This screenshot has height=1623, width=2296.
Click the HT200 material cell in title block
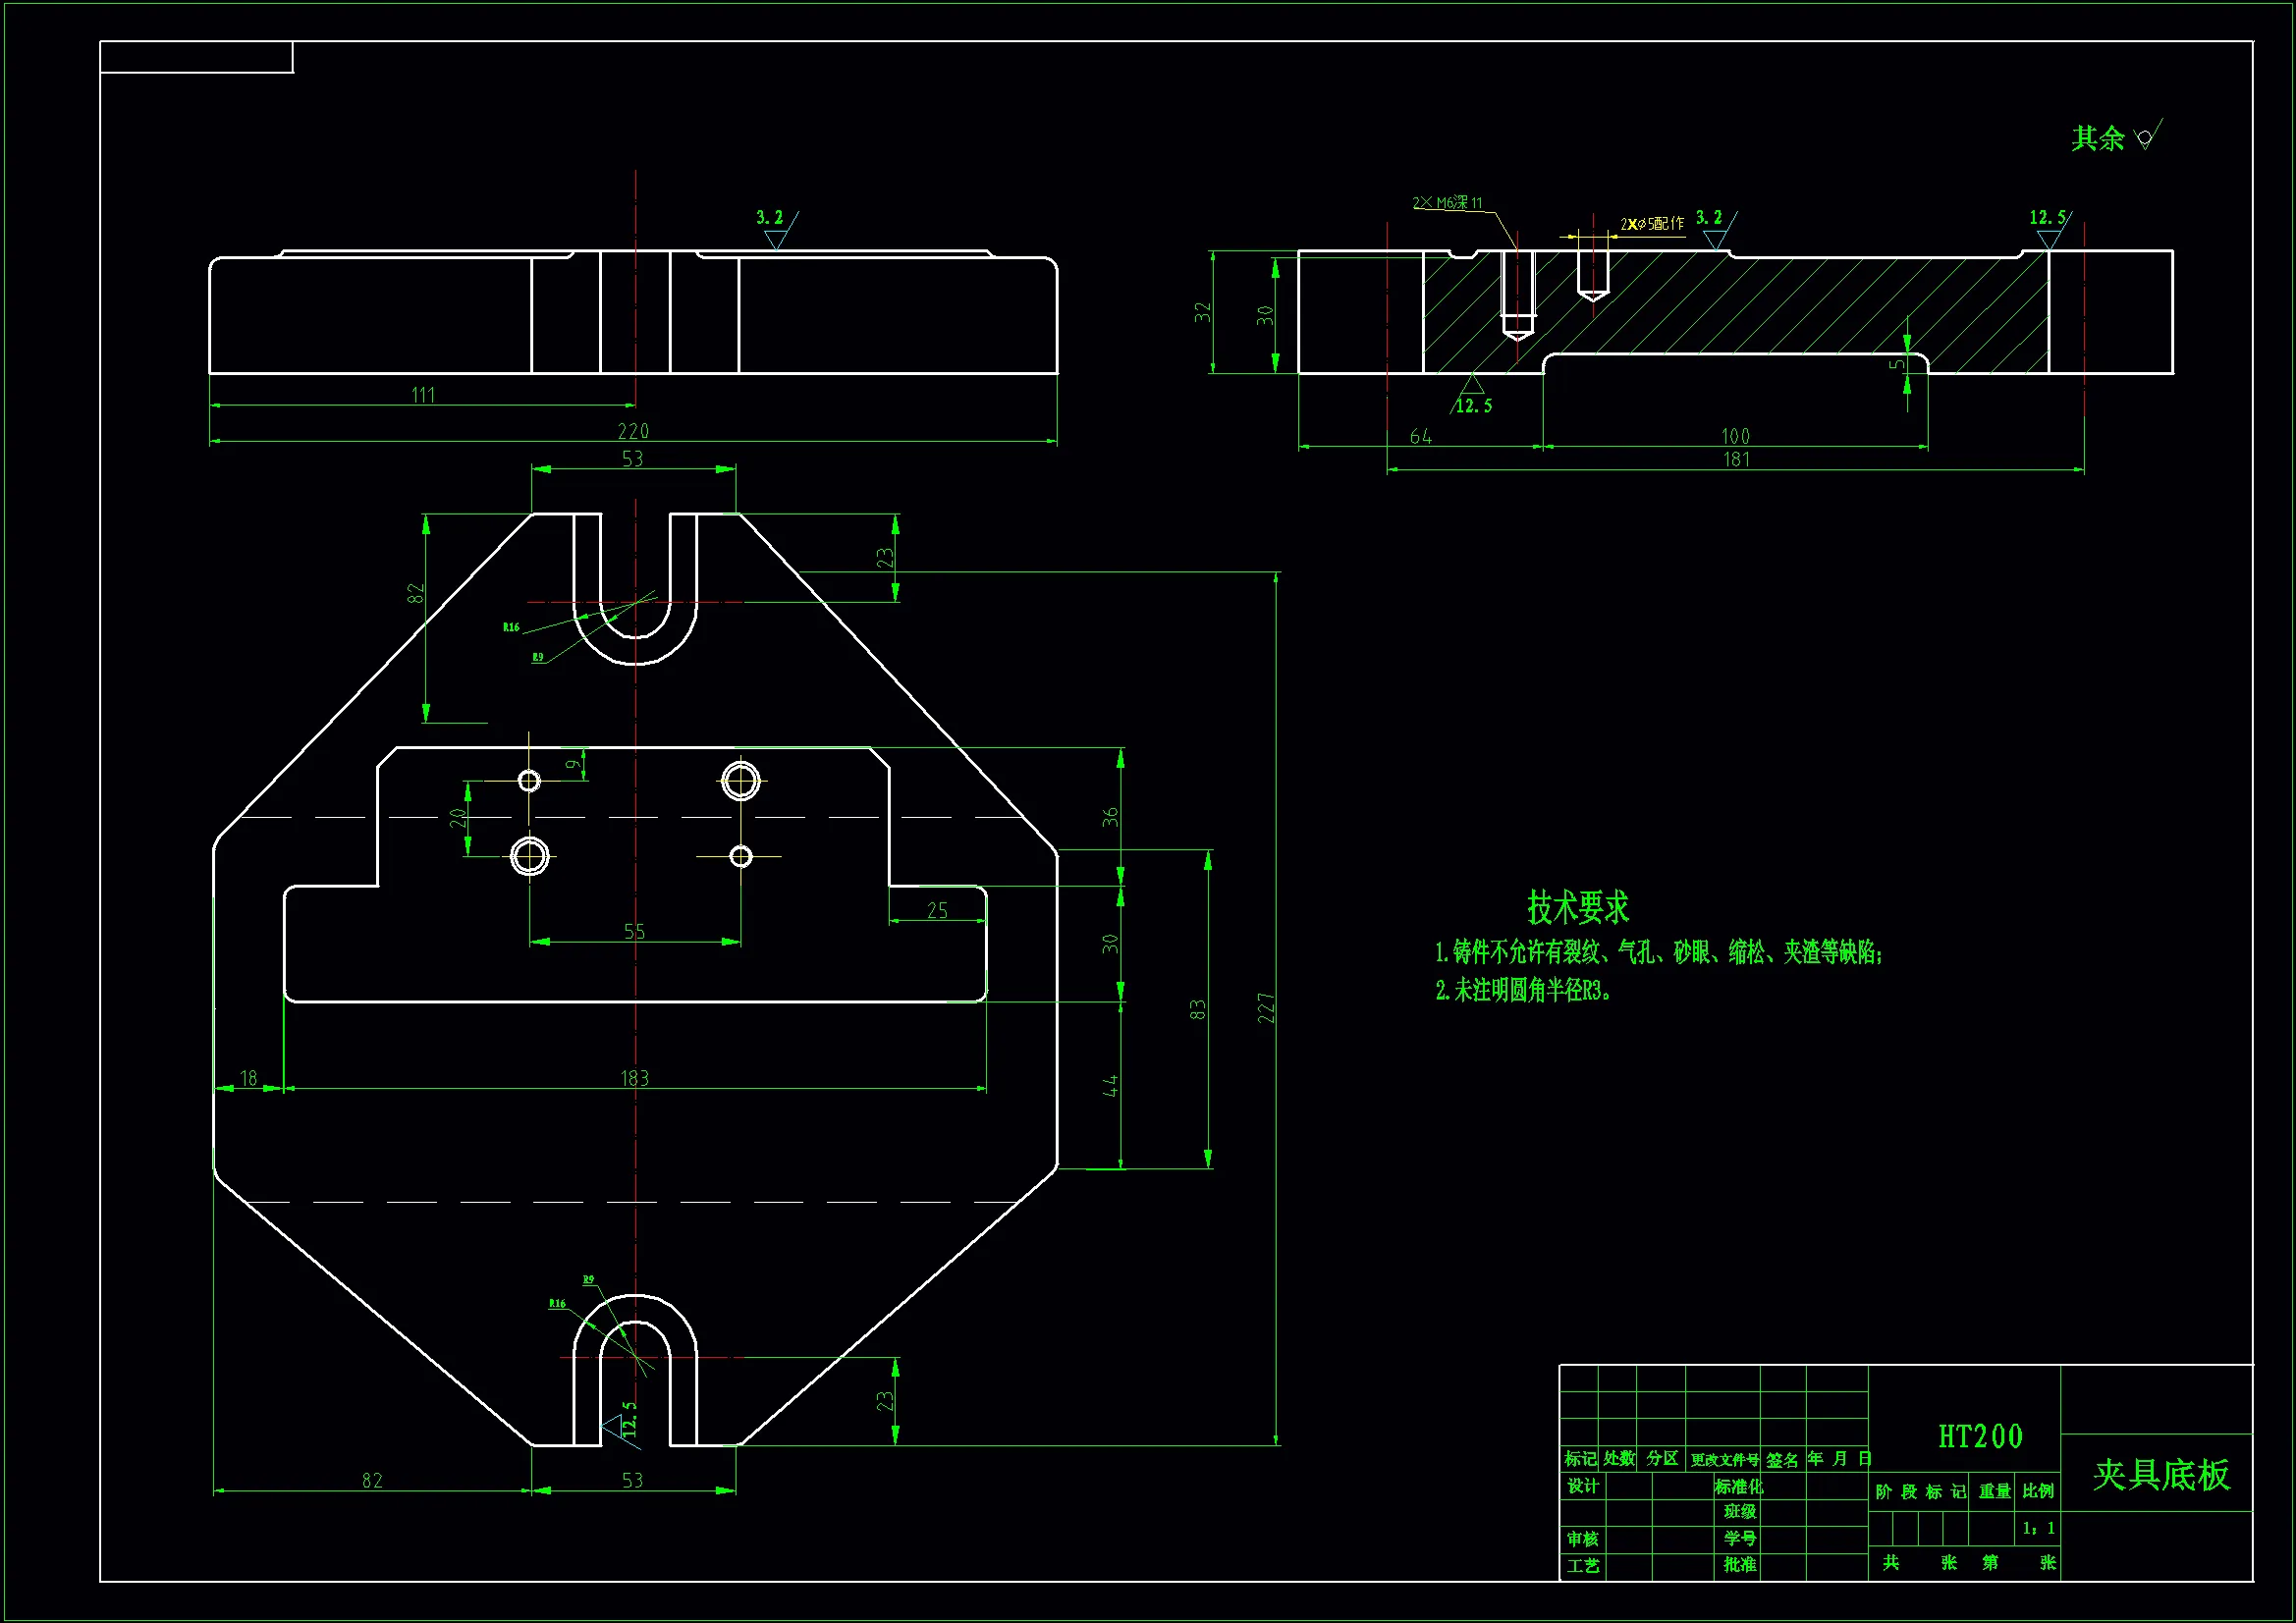click(x=1980, y=1437)
